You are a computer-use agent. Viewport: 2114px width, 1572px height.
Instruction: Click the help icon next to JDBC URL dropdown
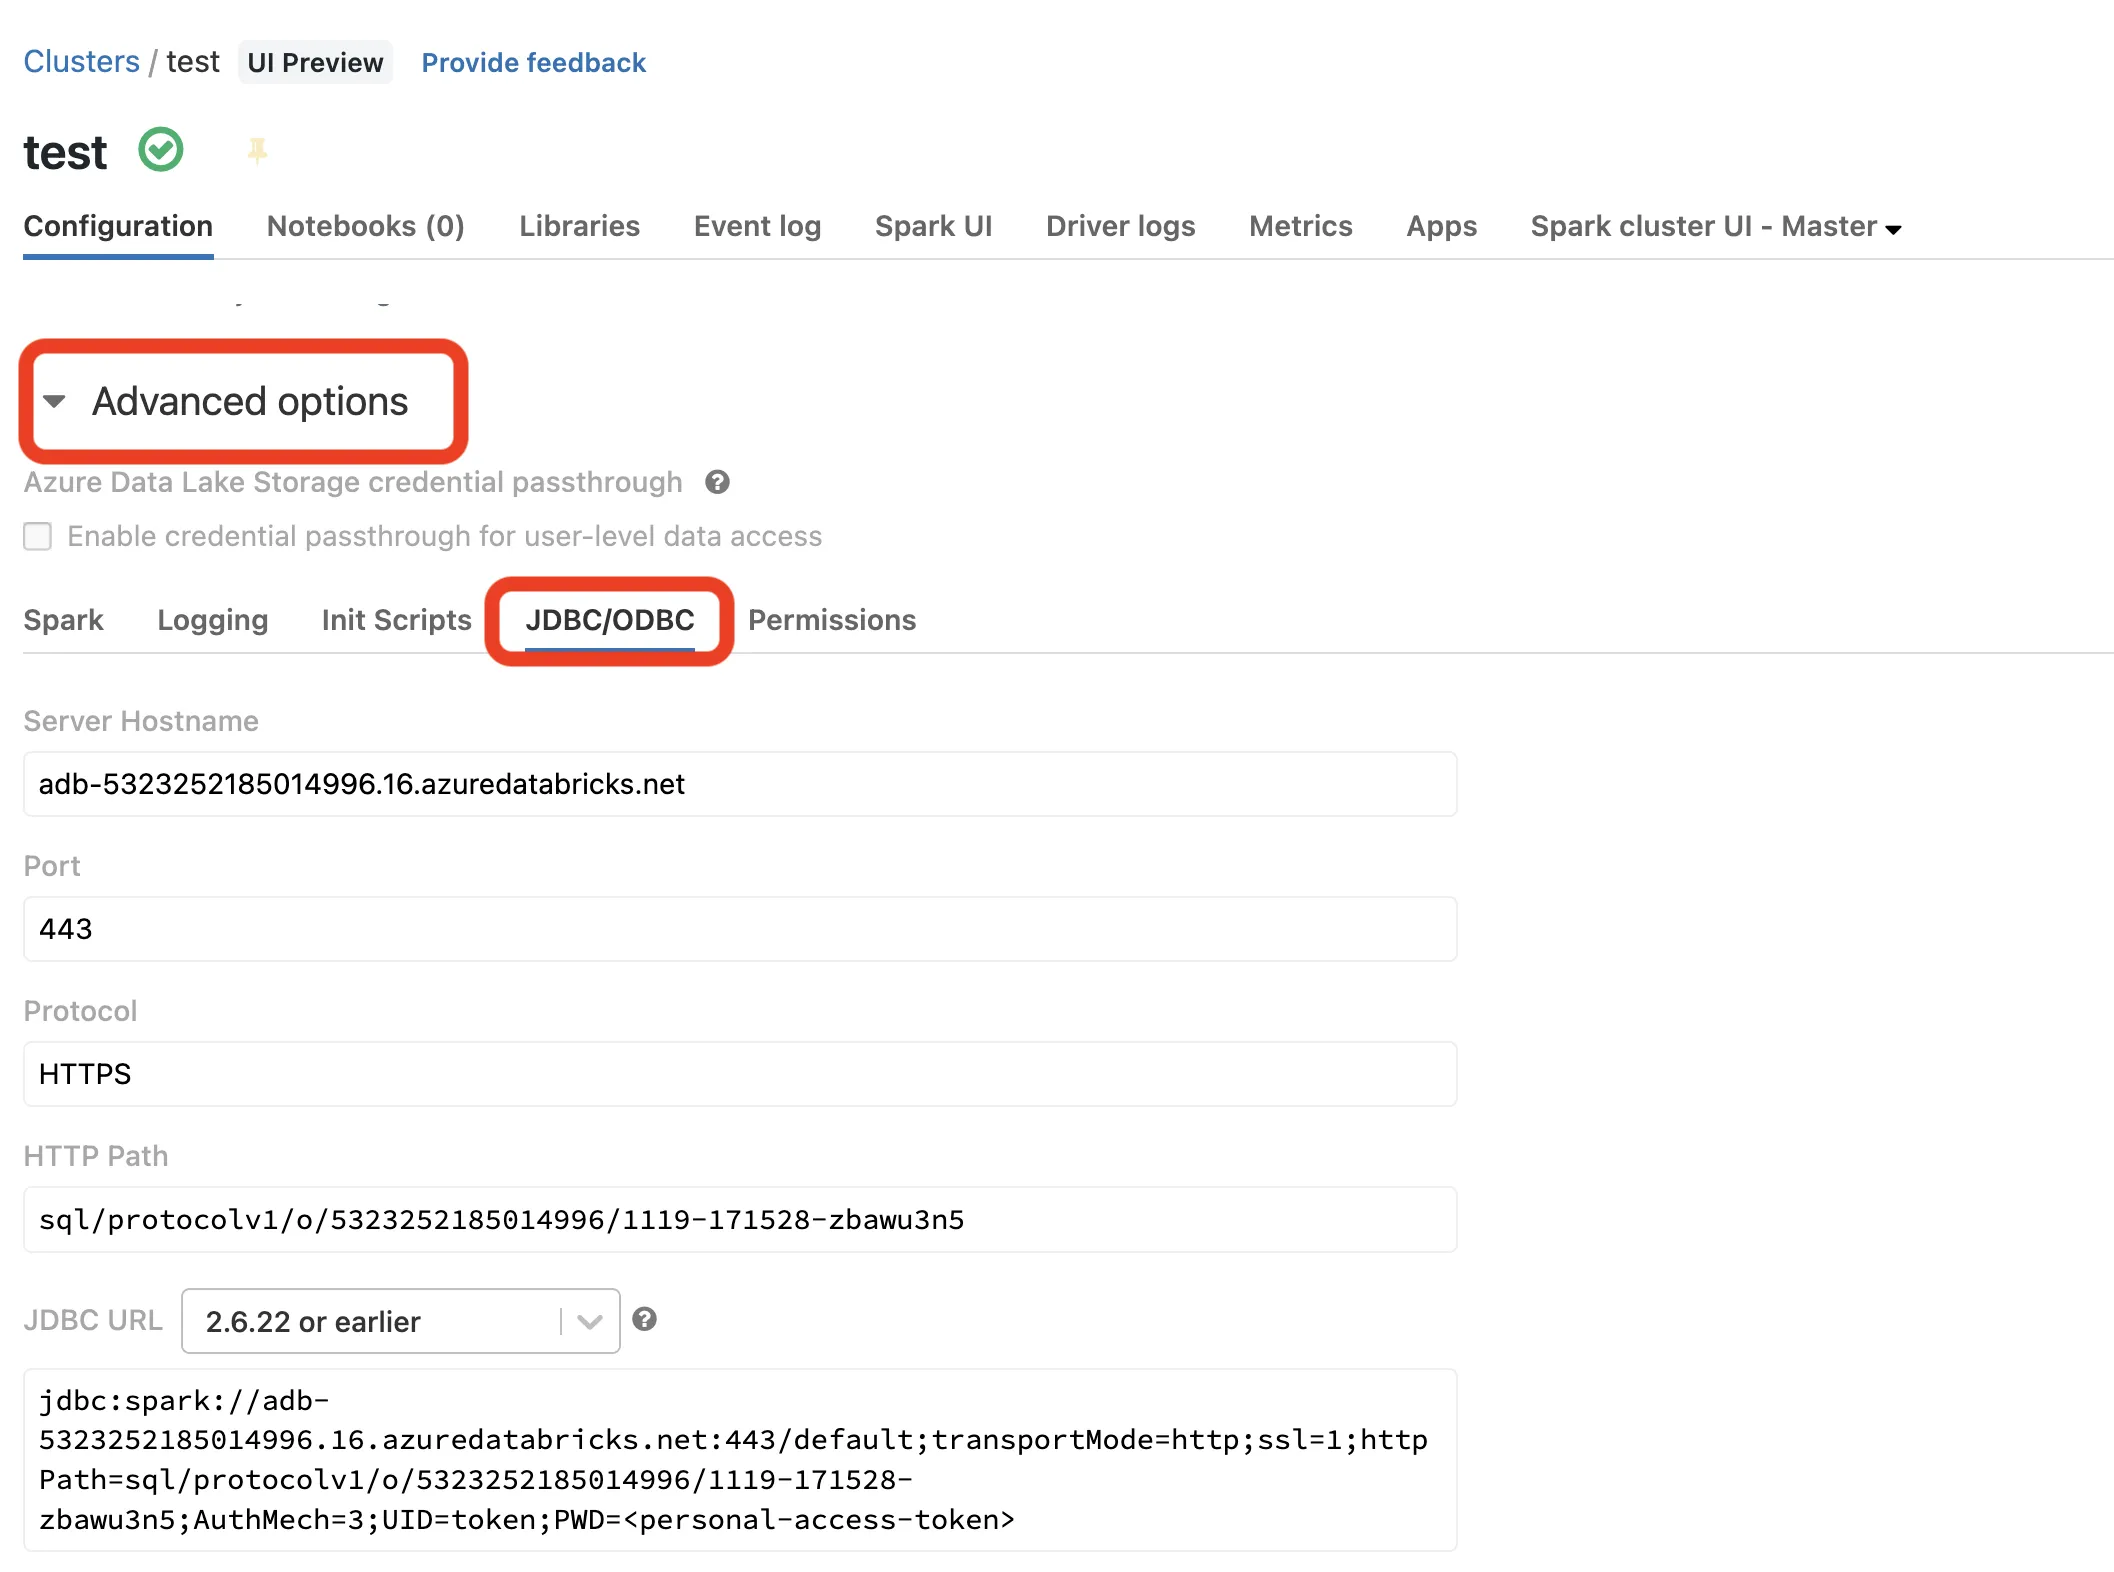click(x=645, y=1319)
